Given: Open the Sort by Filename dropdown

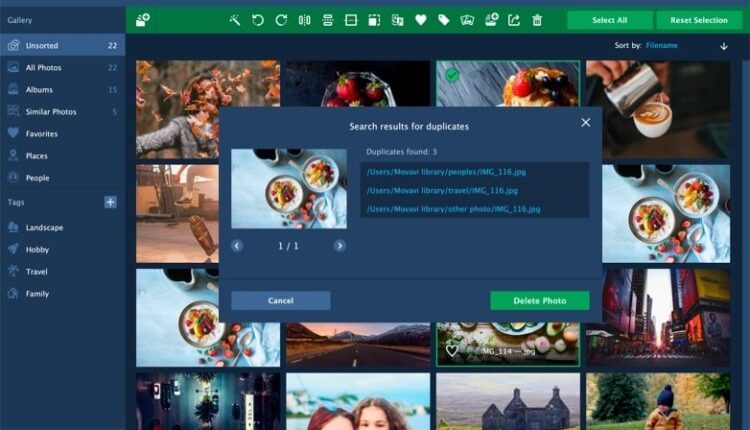Looking at the screenshot, I should pyautogui.click(x=662, y=45).
